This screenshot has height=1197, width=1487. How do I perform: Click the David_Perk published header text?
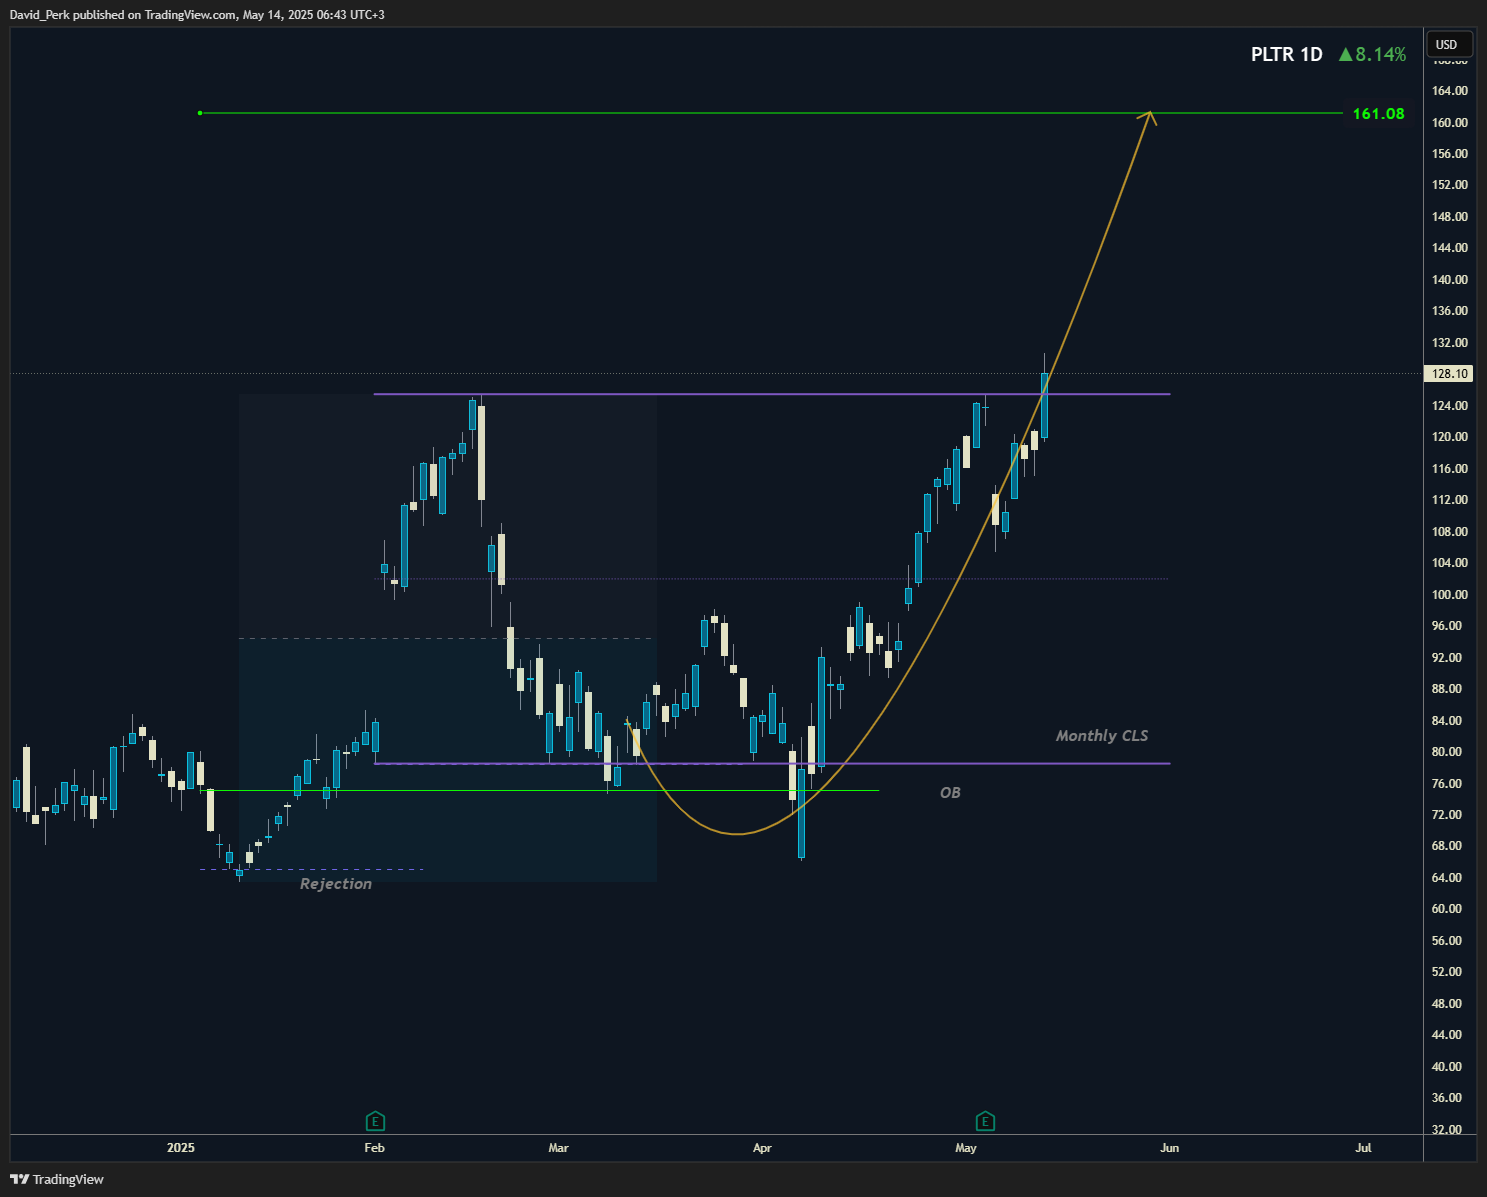coord(197,15)
